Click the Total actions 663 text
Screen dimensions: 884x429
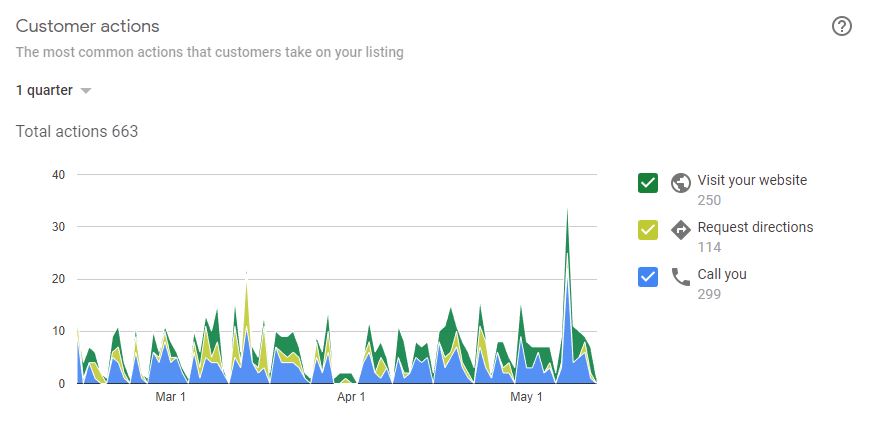(77, 132)
